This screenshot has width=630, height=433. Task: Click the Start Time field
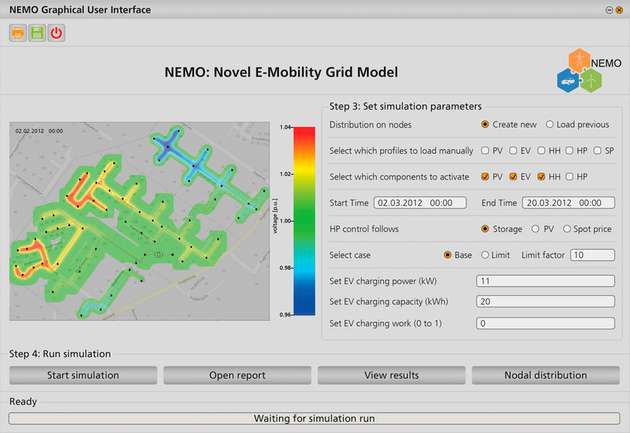pyautogui.click(x=420, y=203)
